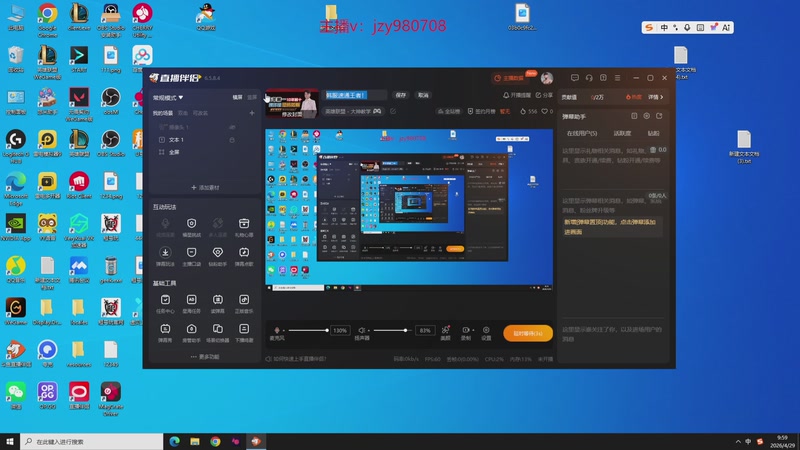The width and height of the screenshot is (800, 450).
Task: Open the 正版音乐 music tool
Action: pyautogui.click(x=244, y=303)
